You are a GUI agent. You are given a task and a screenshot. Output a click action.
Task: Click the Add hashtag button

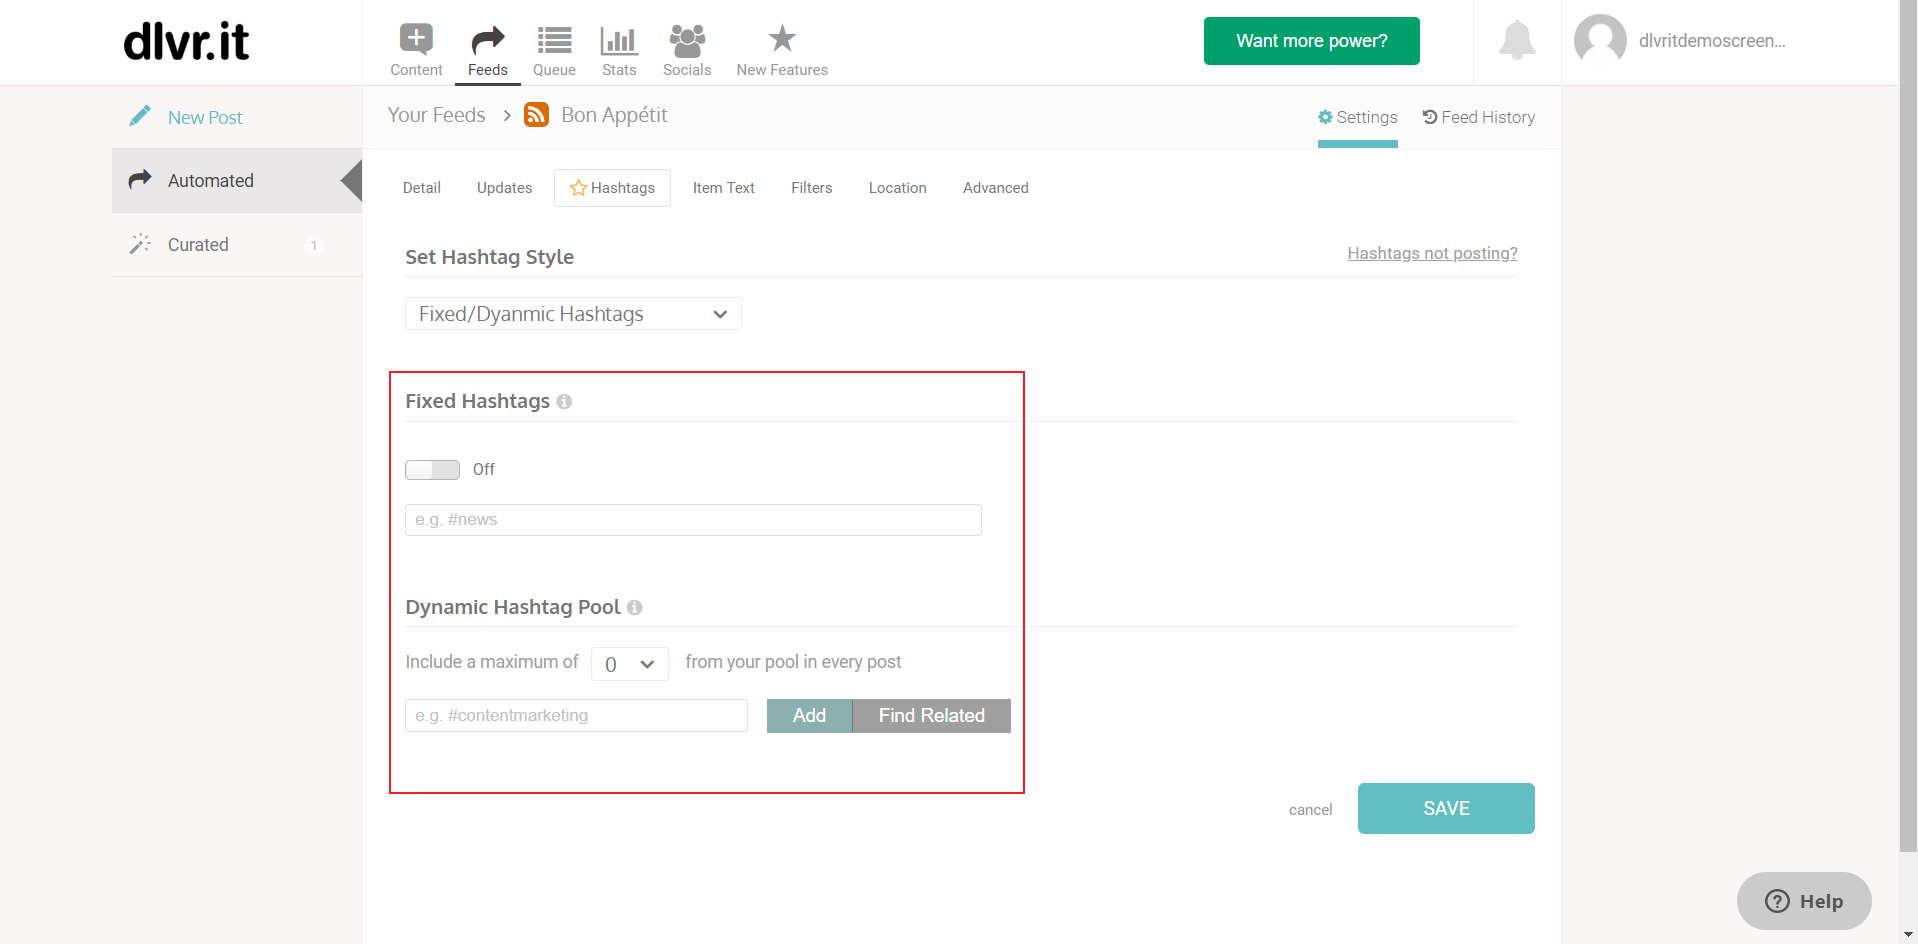click(809, 716)
